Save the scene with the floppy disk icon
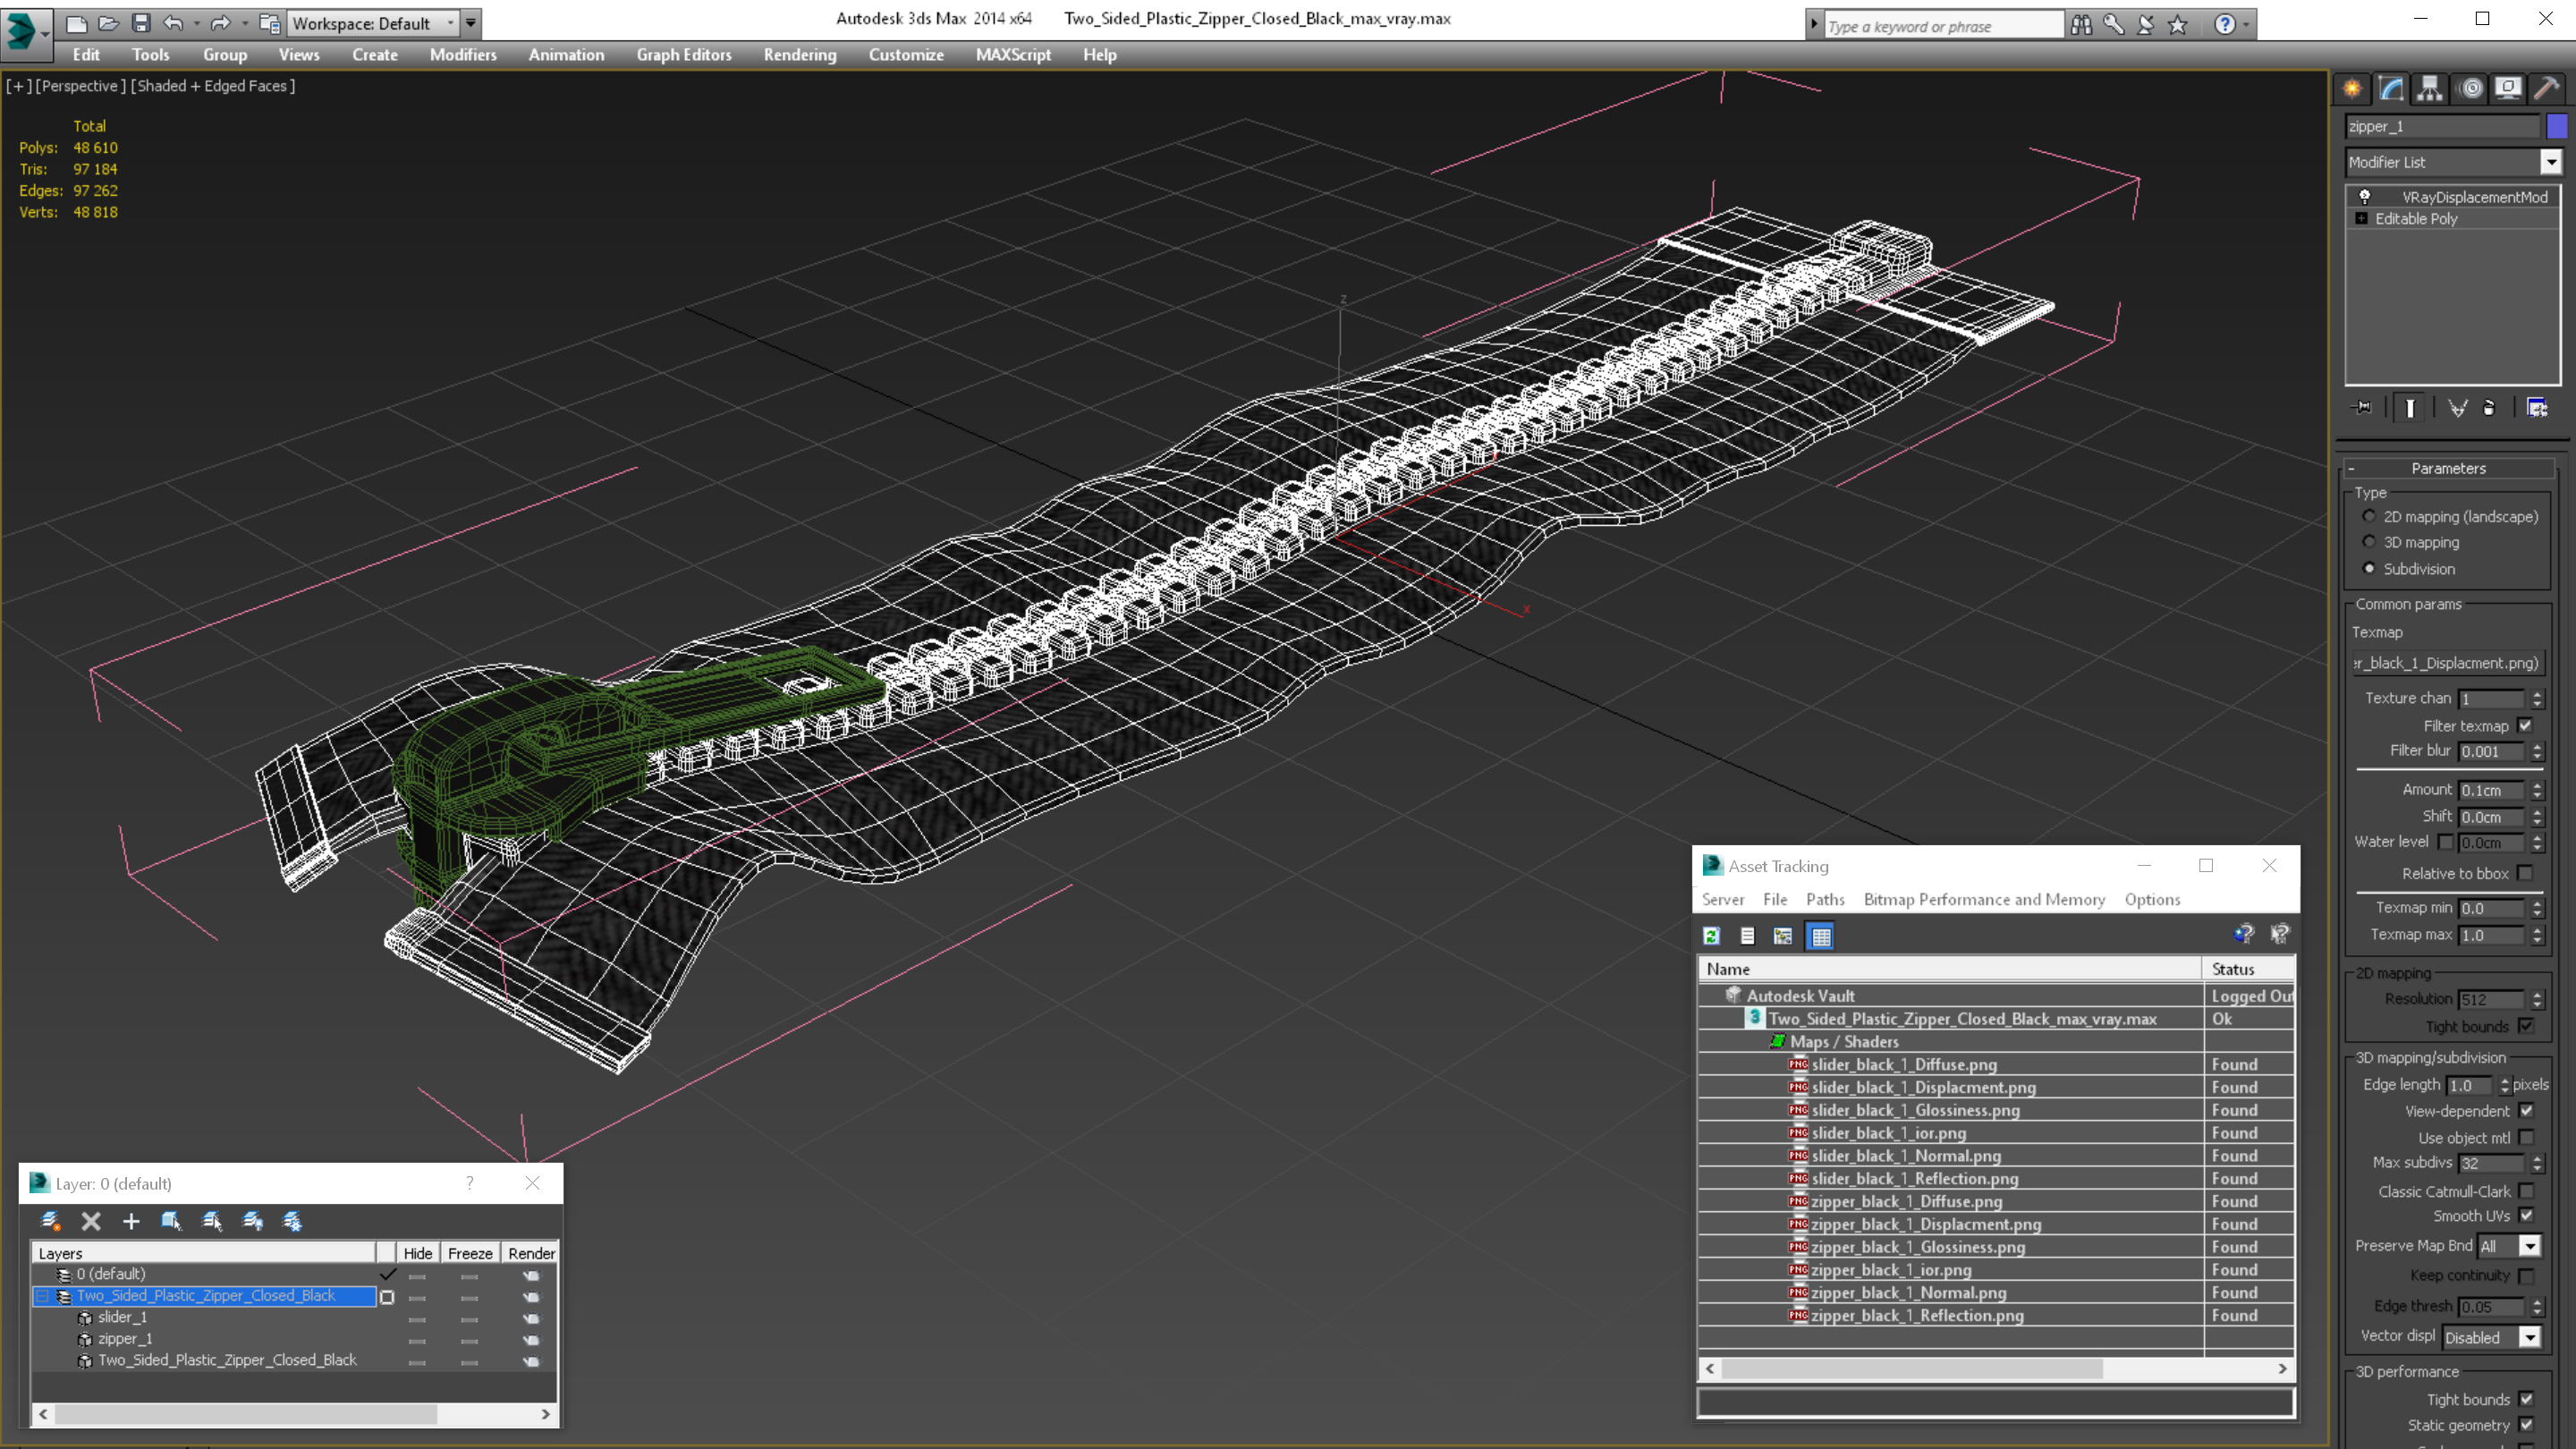 (141, 23)
